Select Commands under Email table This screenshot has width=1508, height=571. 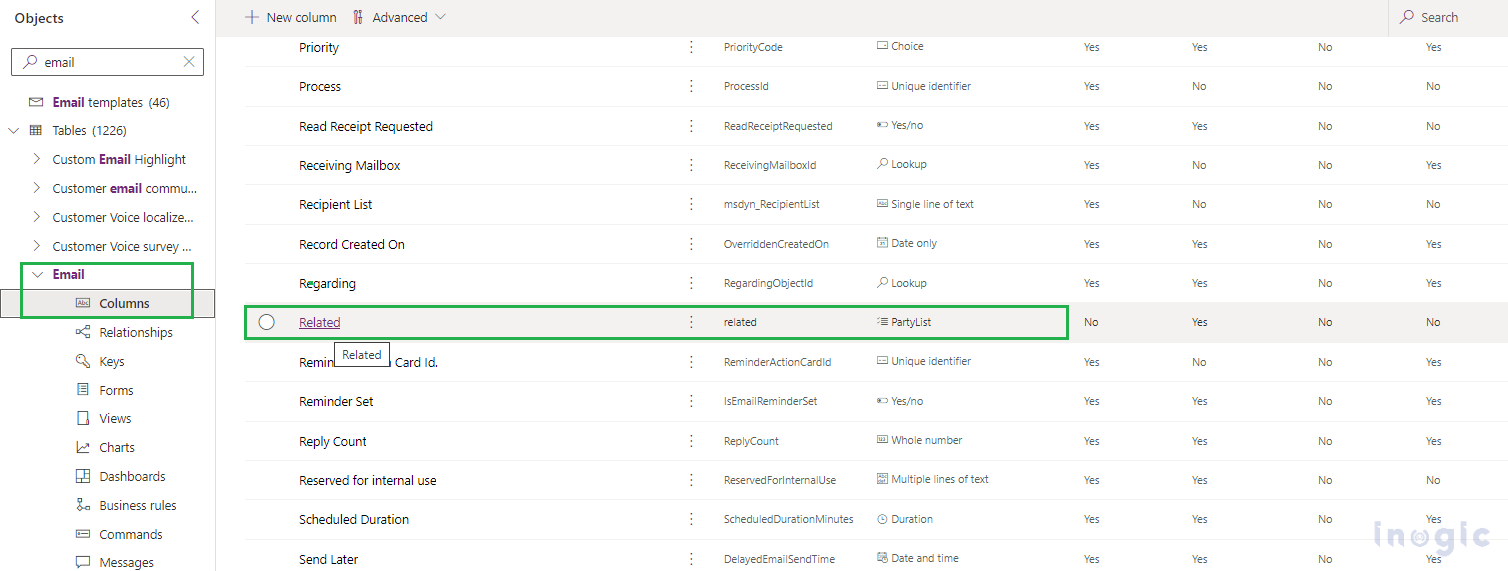click(130, 534)
